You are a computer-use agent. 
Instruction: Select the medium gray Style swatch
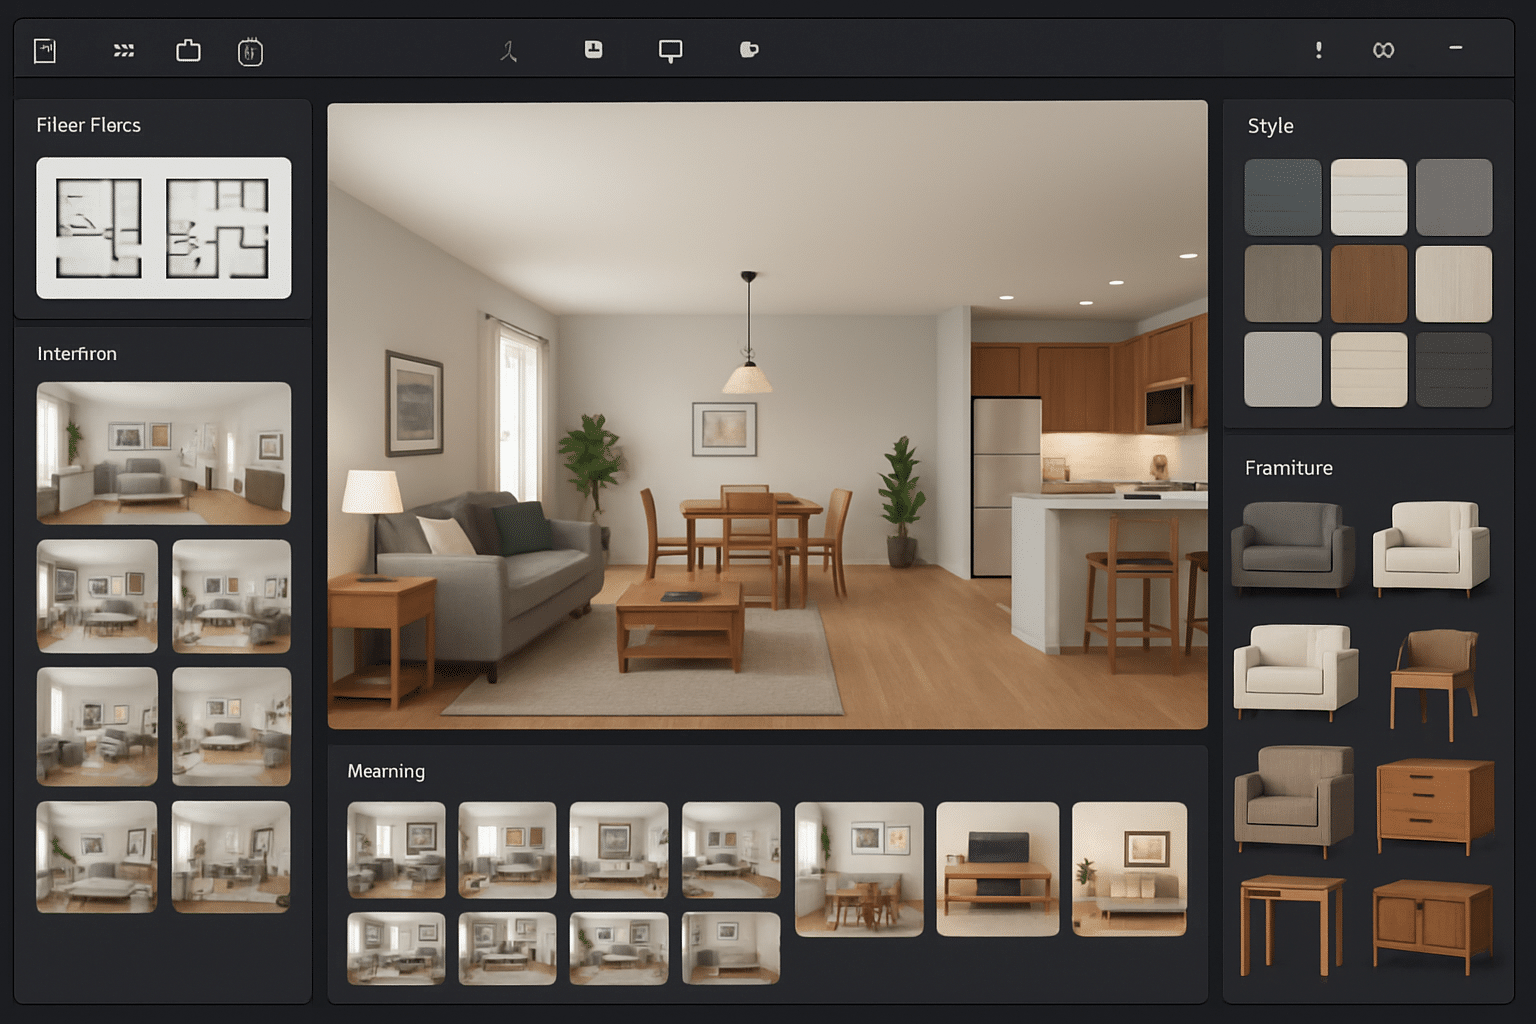click(1454, 197)
